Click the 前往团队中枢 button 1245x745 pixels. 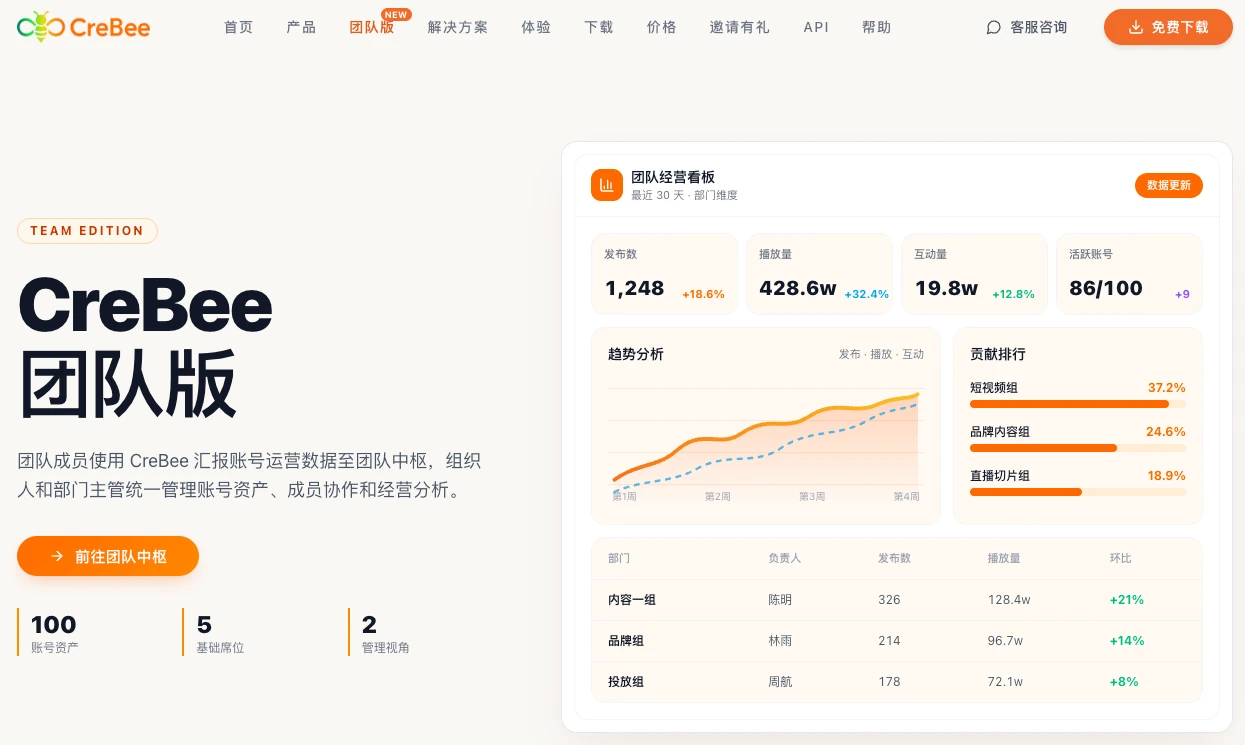tap(108, 556)
